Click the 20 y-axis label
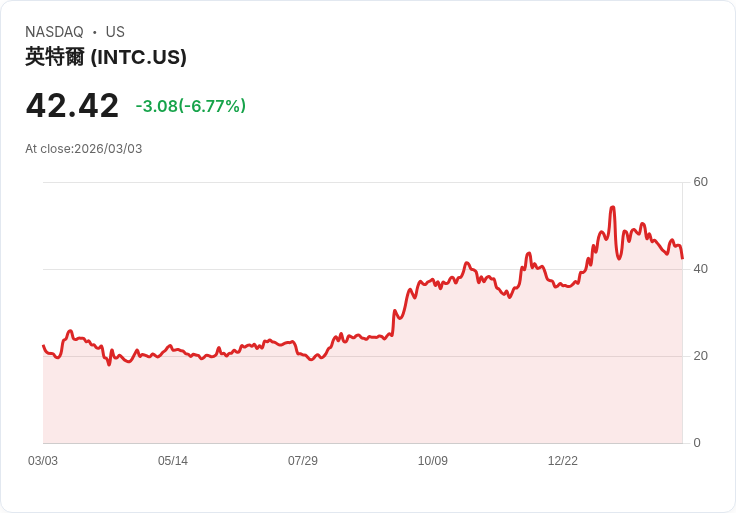 tap(700, 356)
